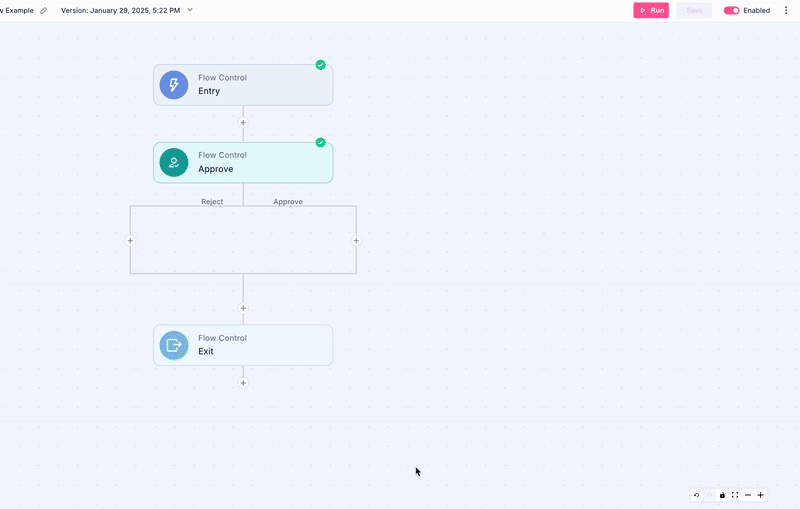Click the lightning bolt Entry node icon
Image resolution: width=800 pixels, height=509 pixels.
coord(174,85)
